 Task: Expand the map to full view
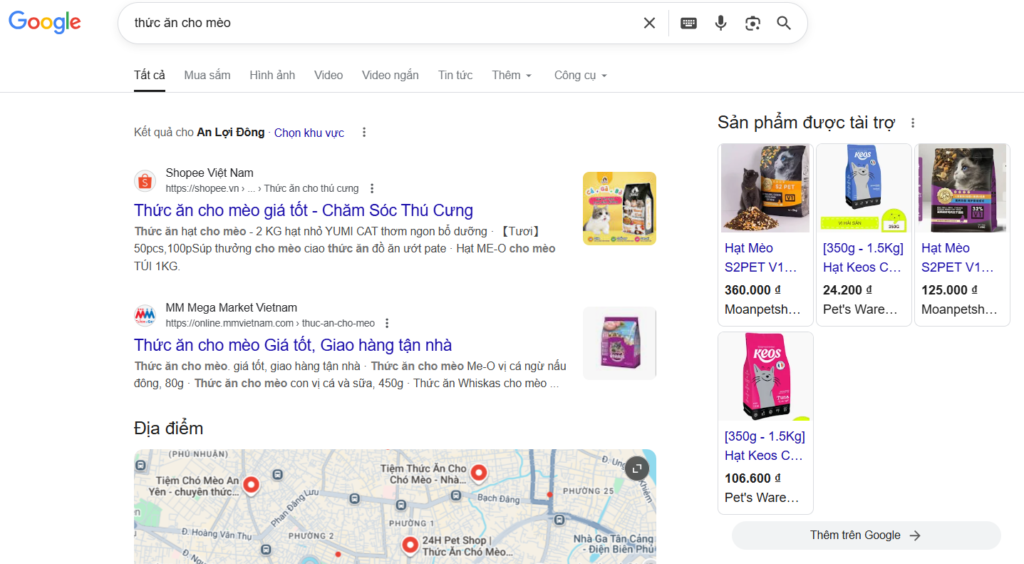(636, 468)
